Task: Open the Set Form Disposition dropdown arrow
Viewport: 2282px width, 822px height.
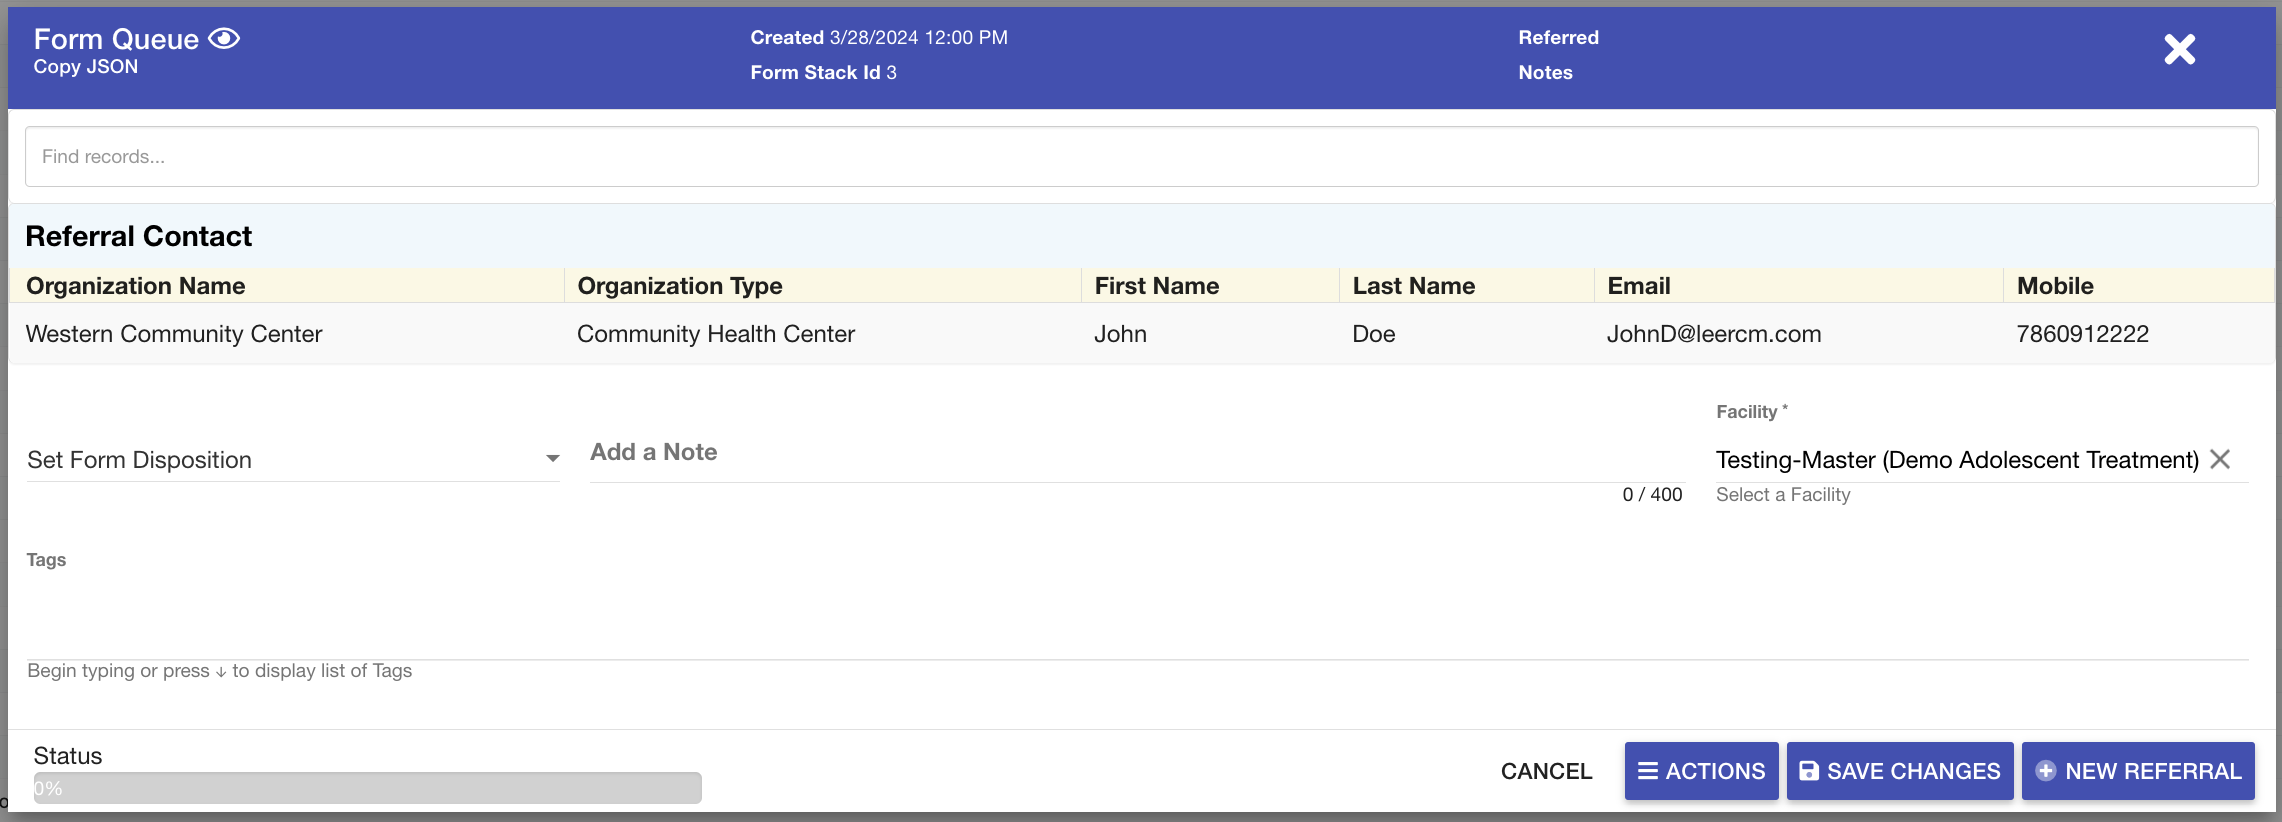Action: [x=552, y=459]
